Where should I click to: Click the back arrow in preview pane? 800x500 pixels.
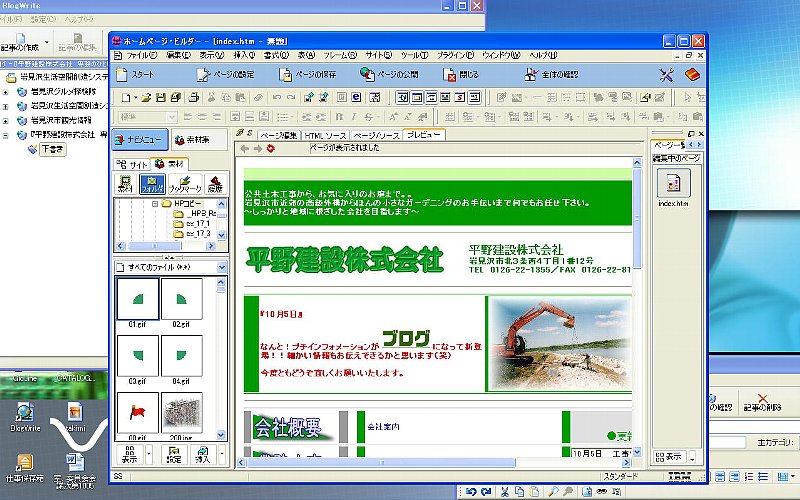[x=244, y=148]
